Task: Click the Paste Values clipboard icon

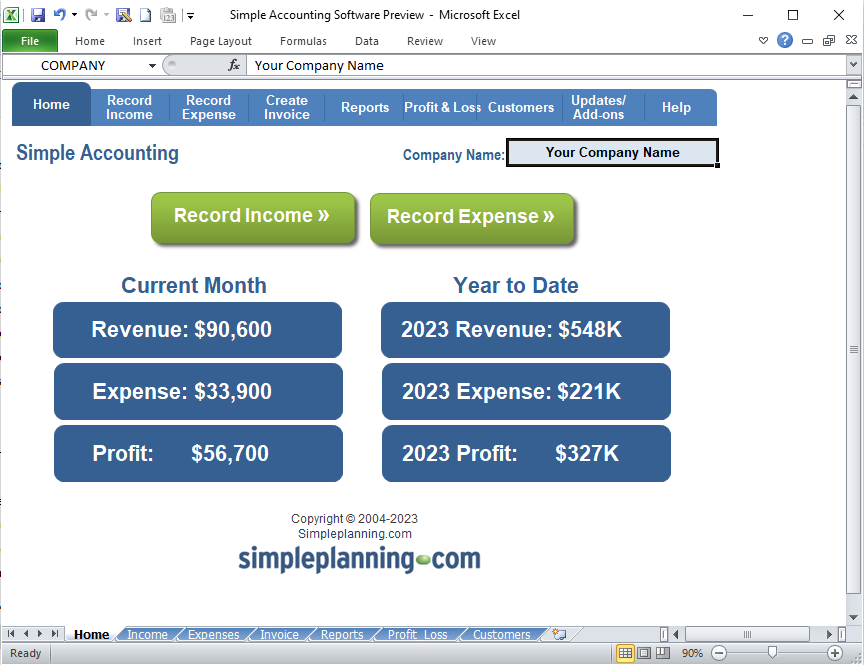Action: pyautogui.click(x=168, y=15)
